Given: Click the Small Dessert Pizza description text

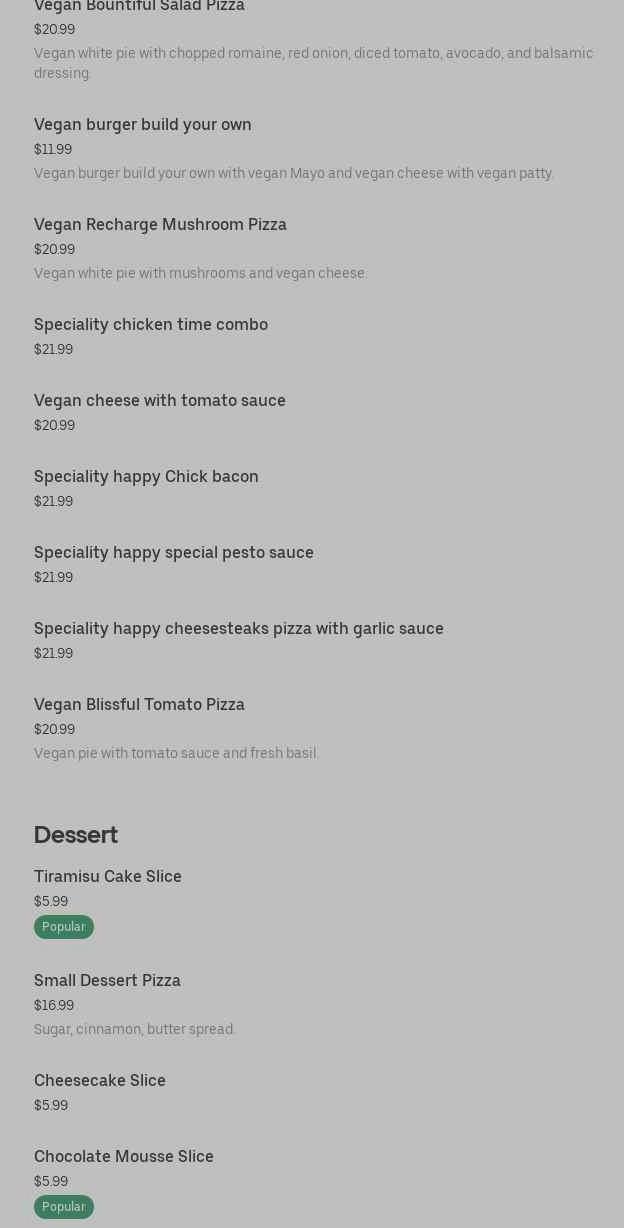Looking at the screenshot, I should pyautogui.click(x=135, y=1029).
